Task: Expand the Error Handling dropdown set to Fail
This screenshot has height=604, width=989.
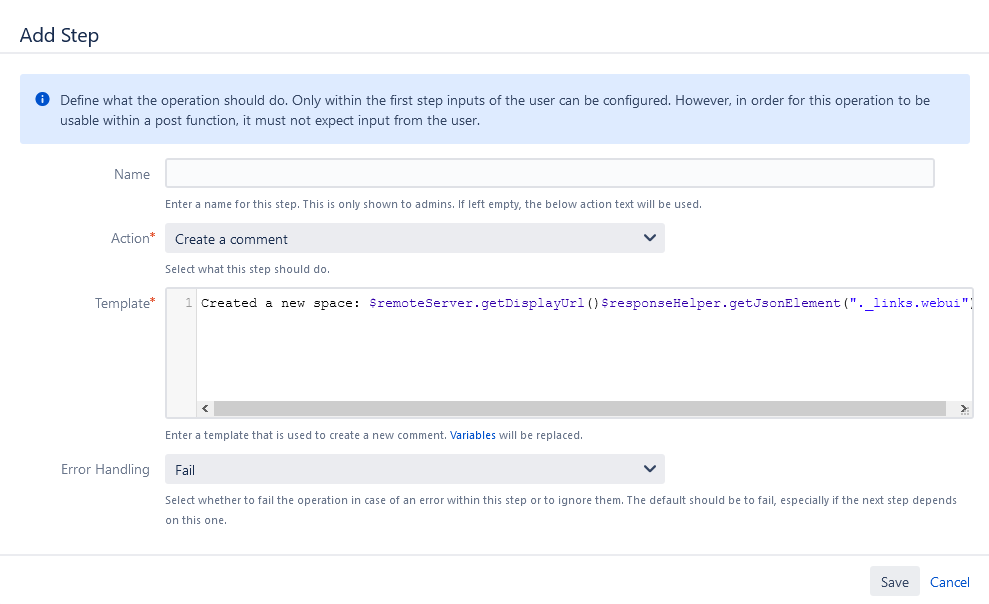Action: (414, 469)
